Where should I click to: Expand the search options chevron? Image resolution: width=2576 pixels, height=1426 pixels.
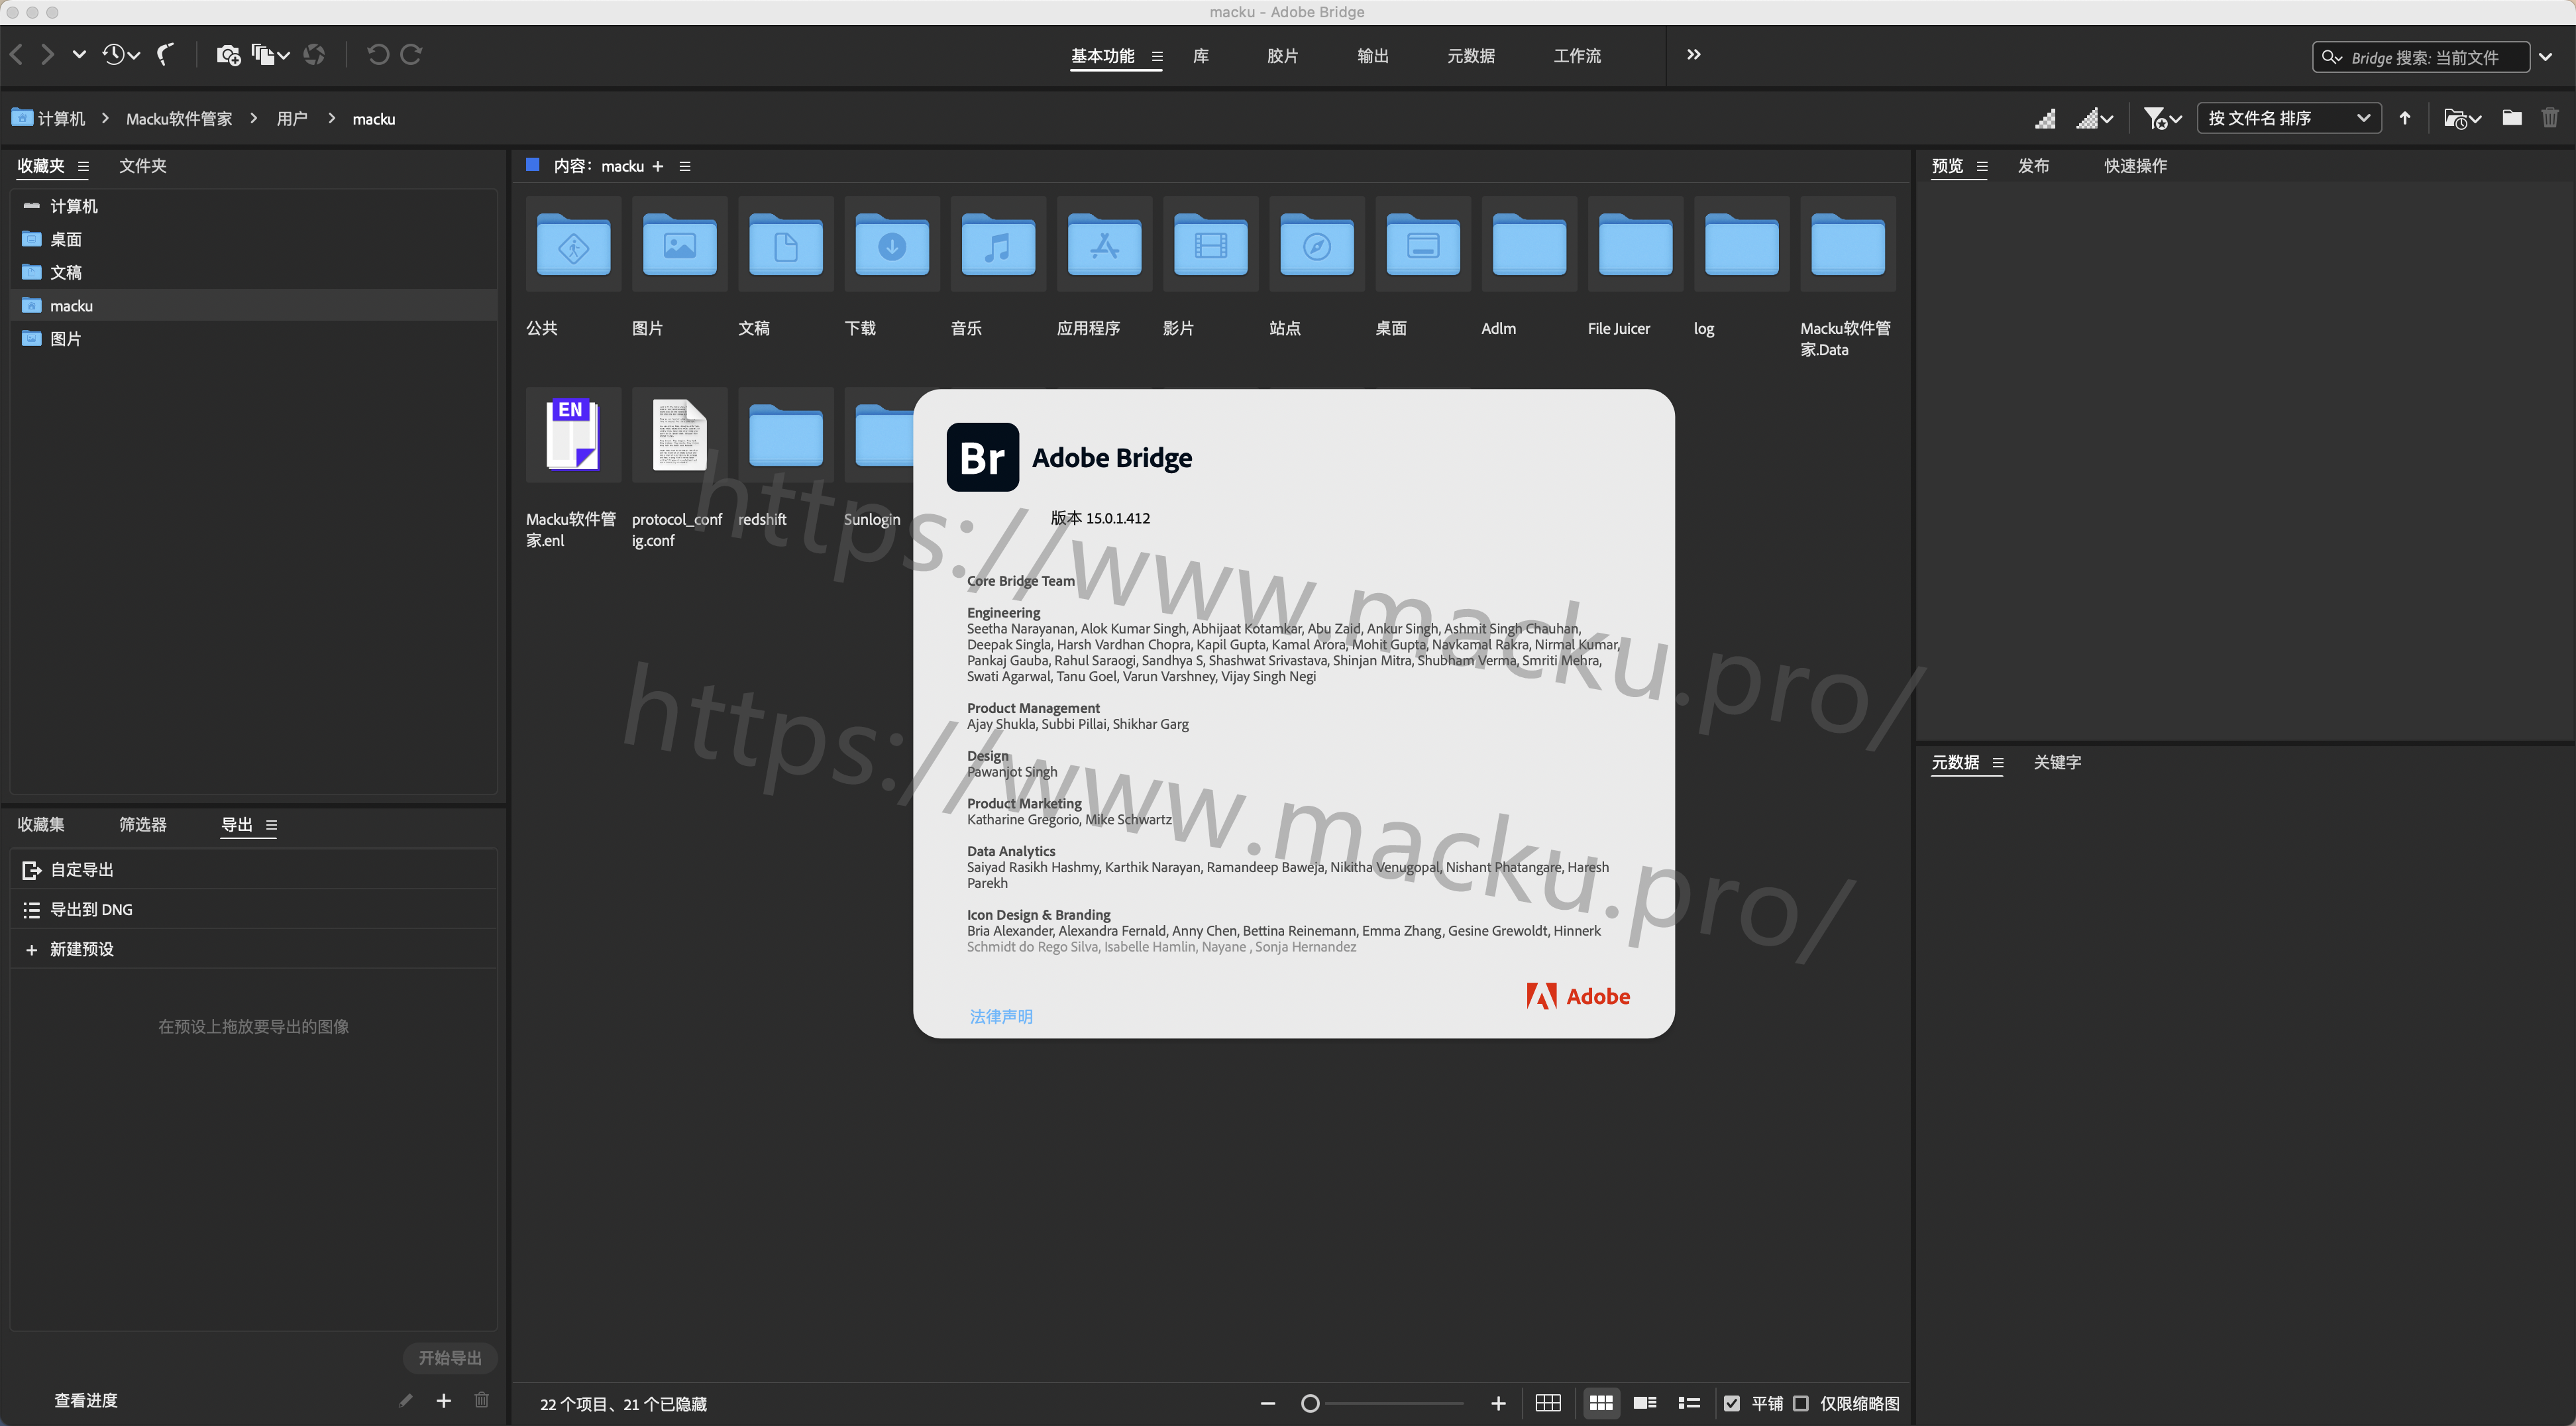pyautogui.click(x=2546, y=57)
